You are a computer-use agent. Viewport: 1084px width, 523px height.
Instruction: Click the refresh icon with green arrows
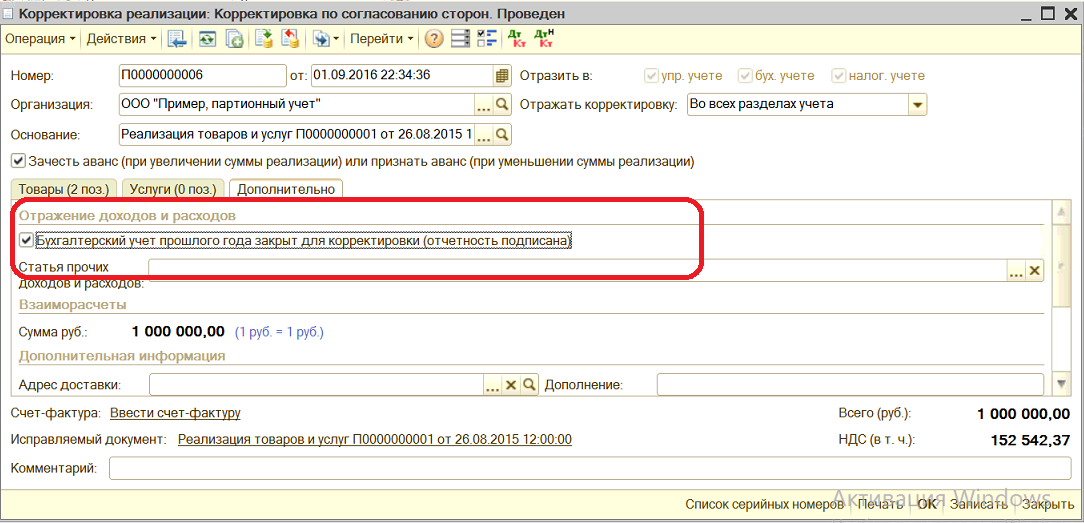coord(207,39)
